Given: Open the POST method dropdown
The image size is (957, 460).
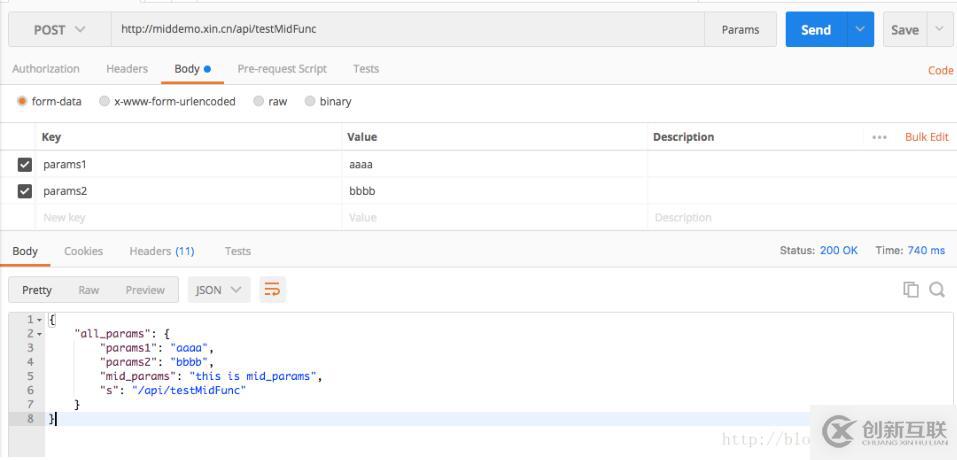Looking at the screenshot, I should point(59,29).
